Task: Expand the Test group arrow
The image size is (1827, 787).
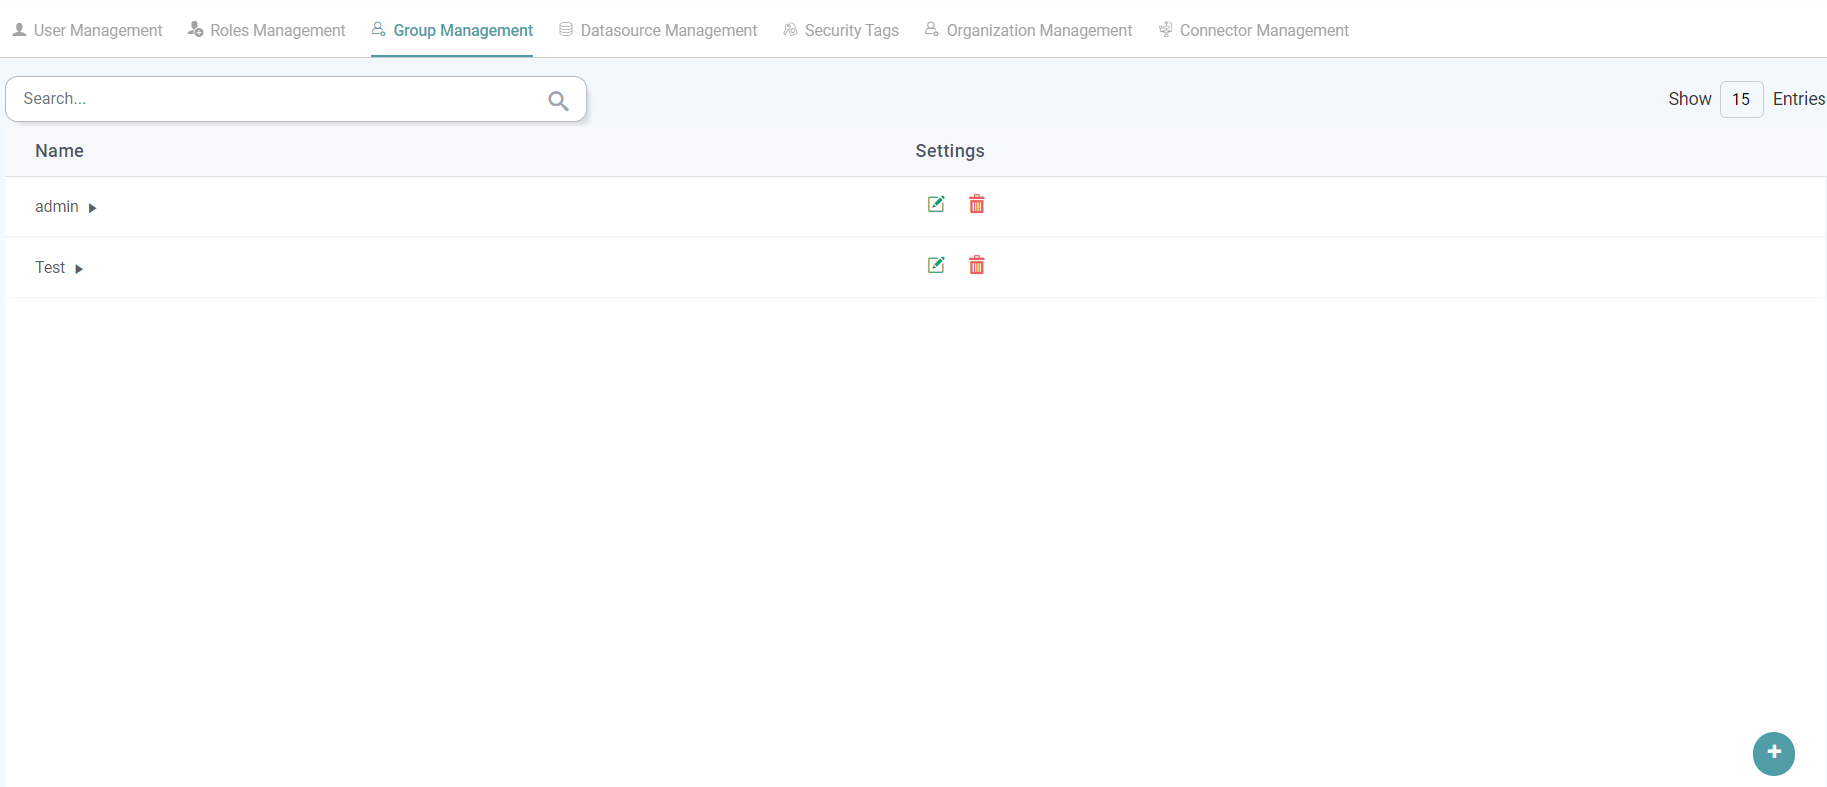Action: pyautogui.click(x=79, y=269)
